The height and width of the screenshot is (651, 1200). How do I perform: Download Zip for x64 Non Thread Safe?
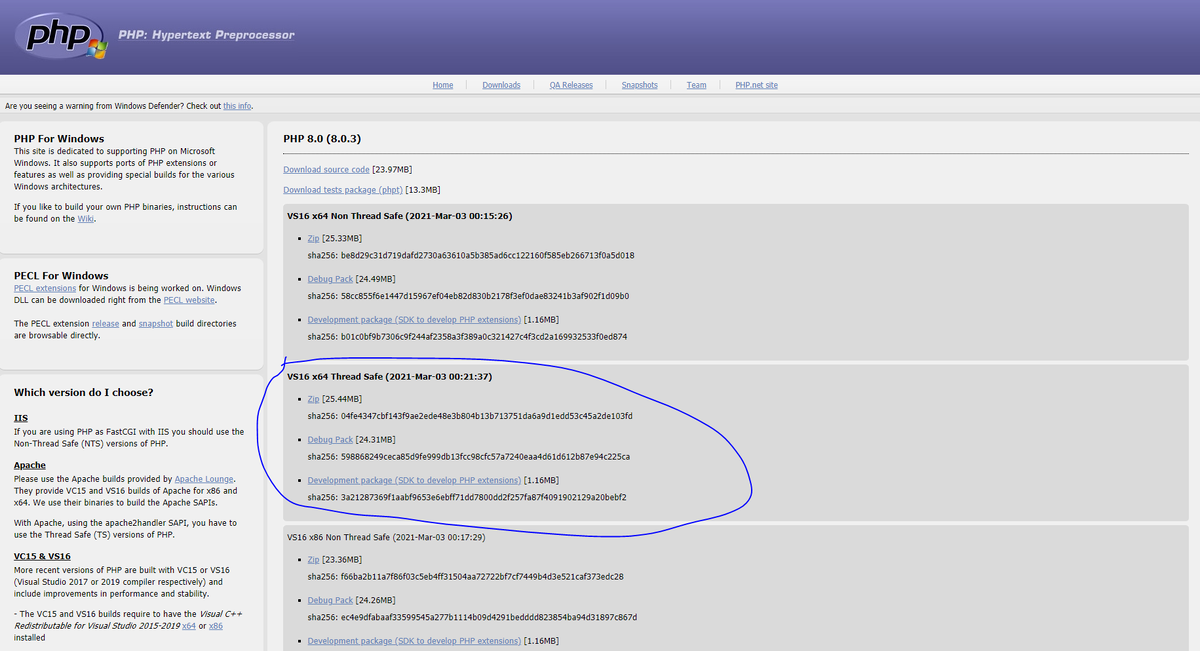(x=313, y=239)
